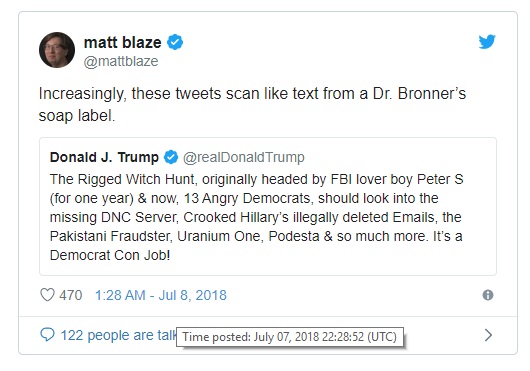
Task: Click the @realDonaldTrump handle
Action: coord(244,157)
